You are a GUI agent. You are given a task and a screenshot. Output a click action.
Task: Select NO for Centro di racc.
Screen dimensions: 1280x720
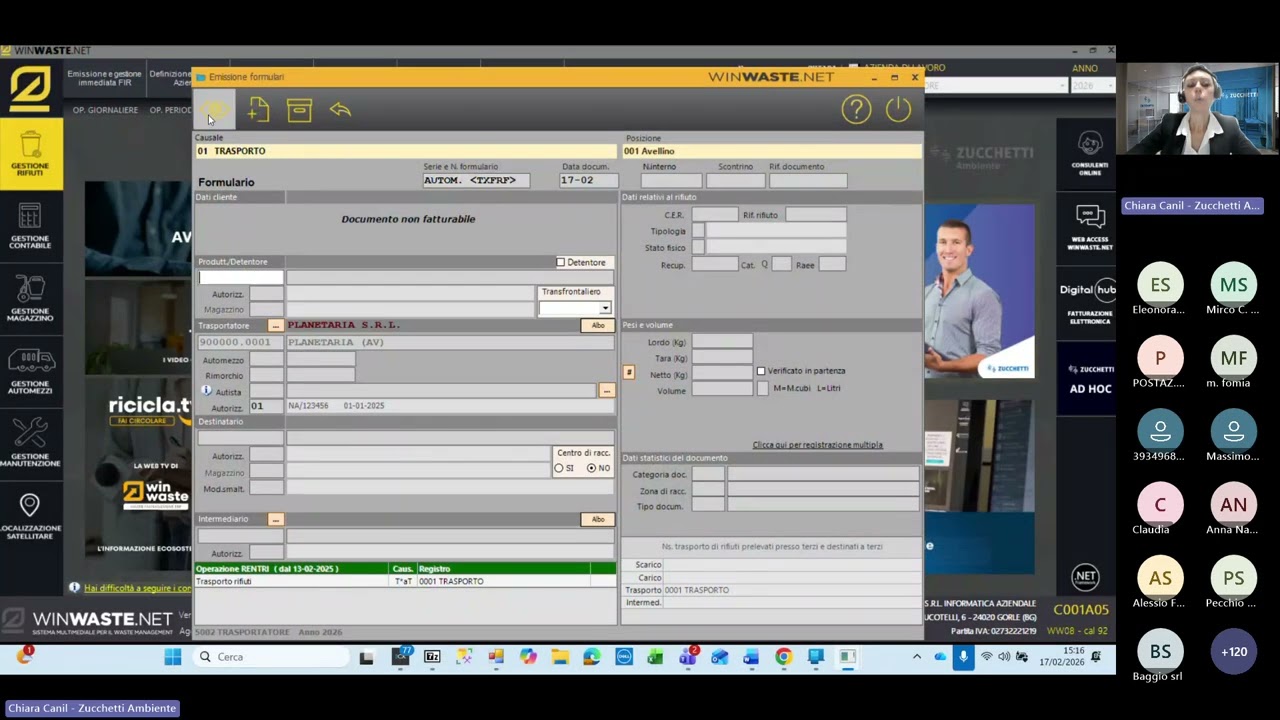tap(591, 468)
